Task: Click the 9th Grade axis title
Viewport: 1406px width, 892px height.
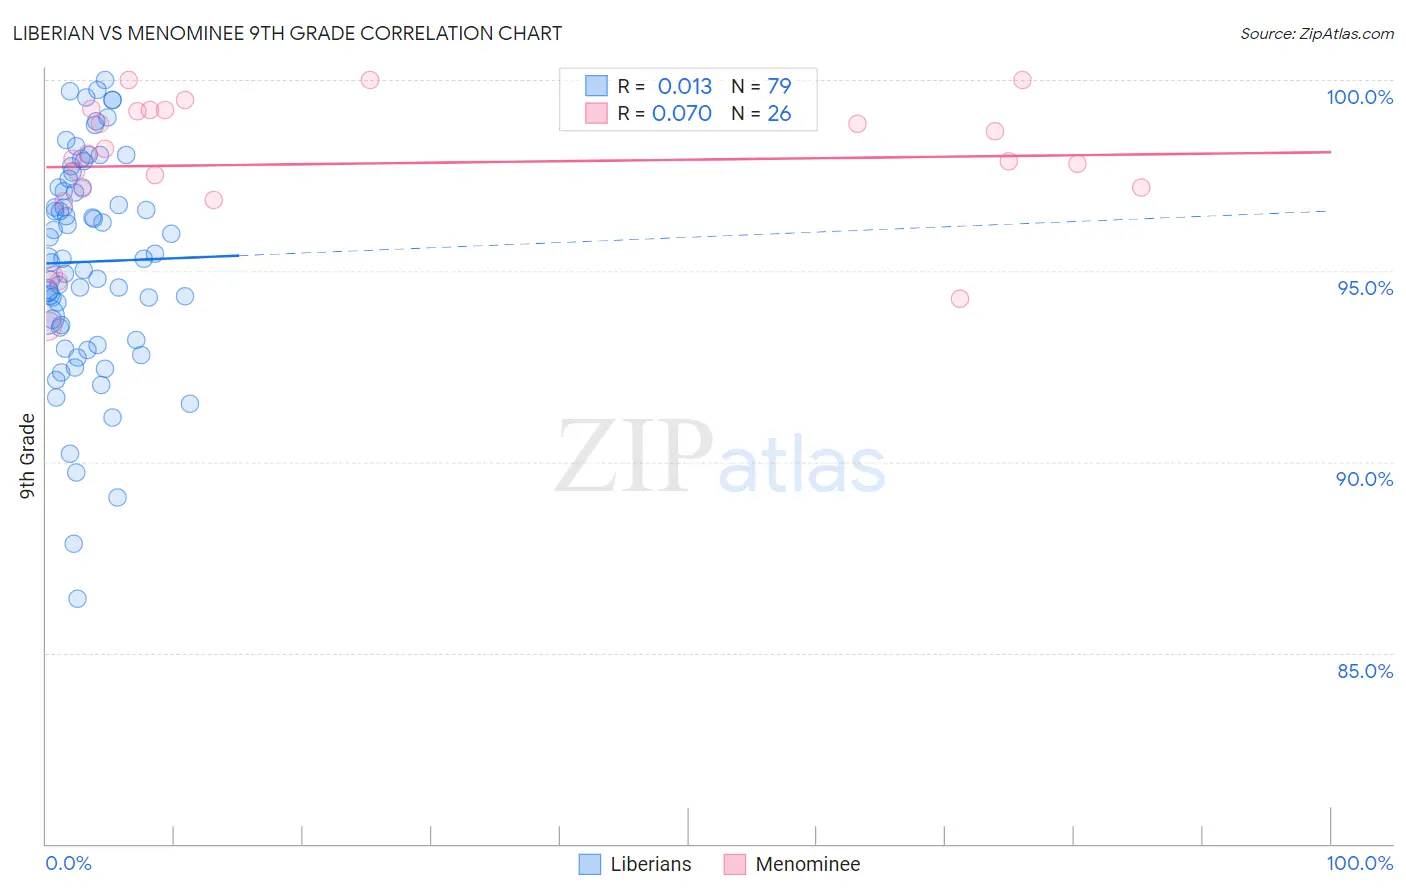Action: (28, 456)
